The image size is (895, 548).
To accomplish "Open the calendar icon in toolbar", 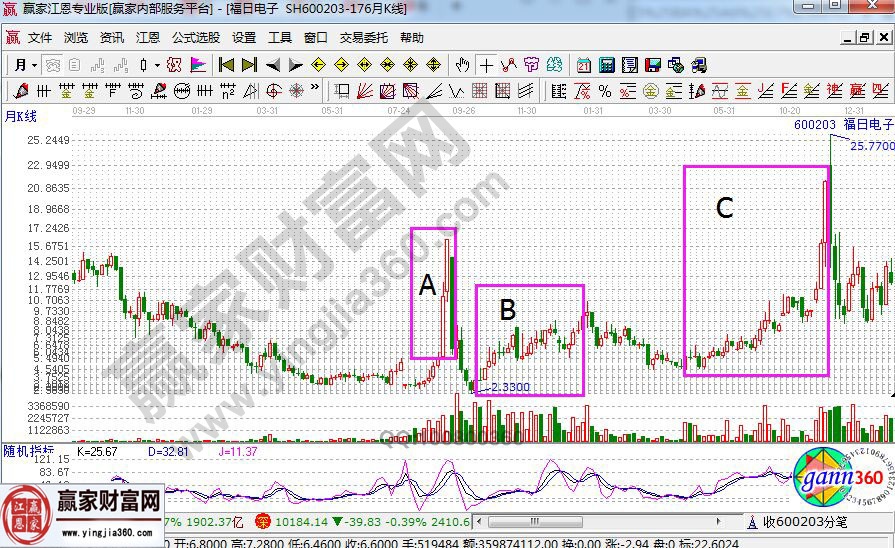I will 584,65.
